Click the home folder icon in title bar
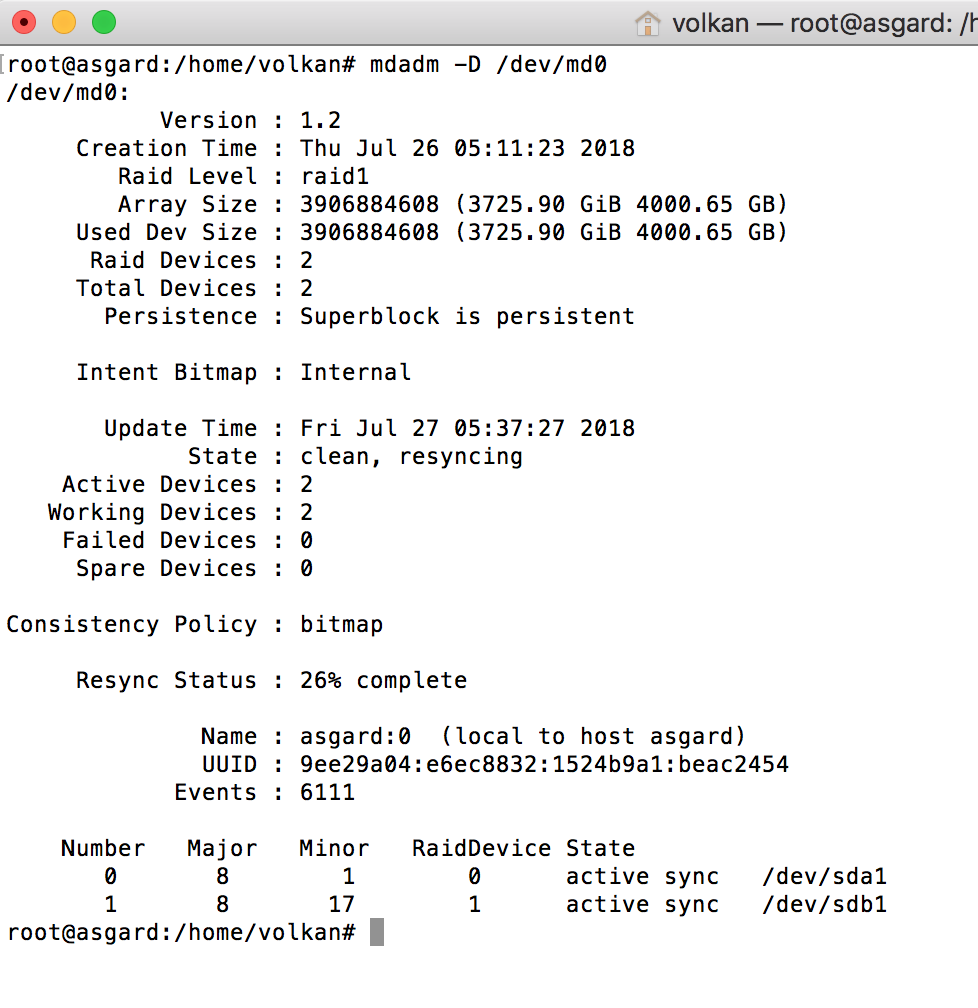The image size is (978, 1008). pyautogui.click(x=648, y=23)
